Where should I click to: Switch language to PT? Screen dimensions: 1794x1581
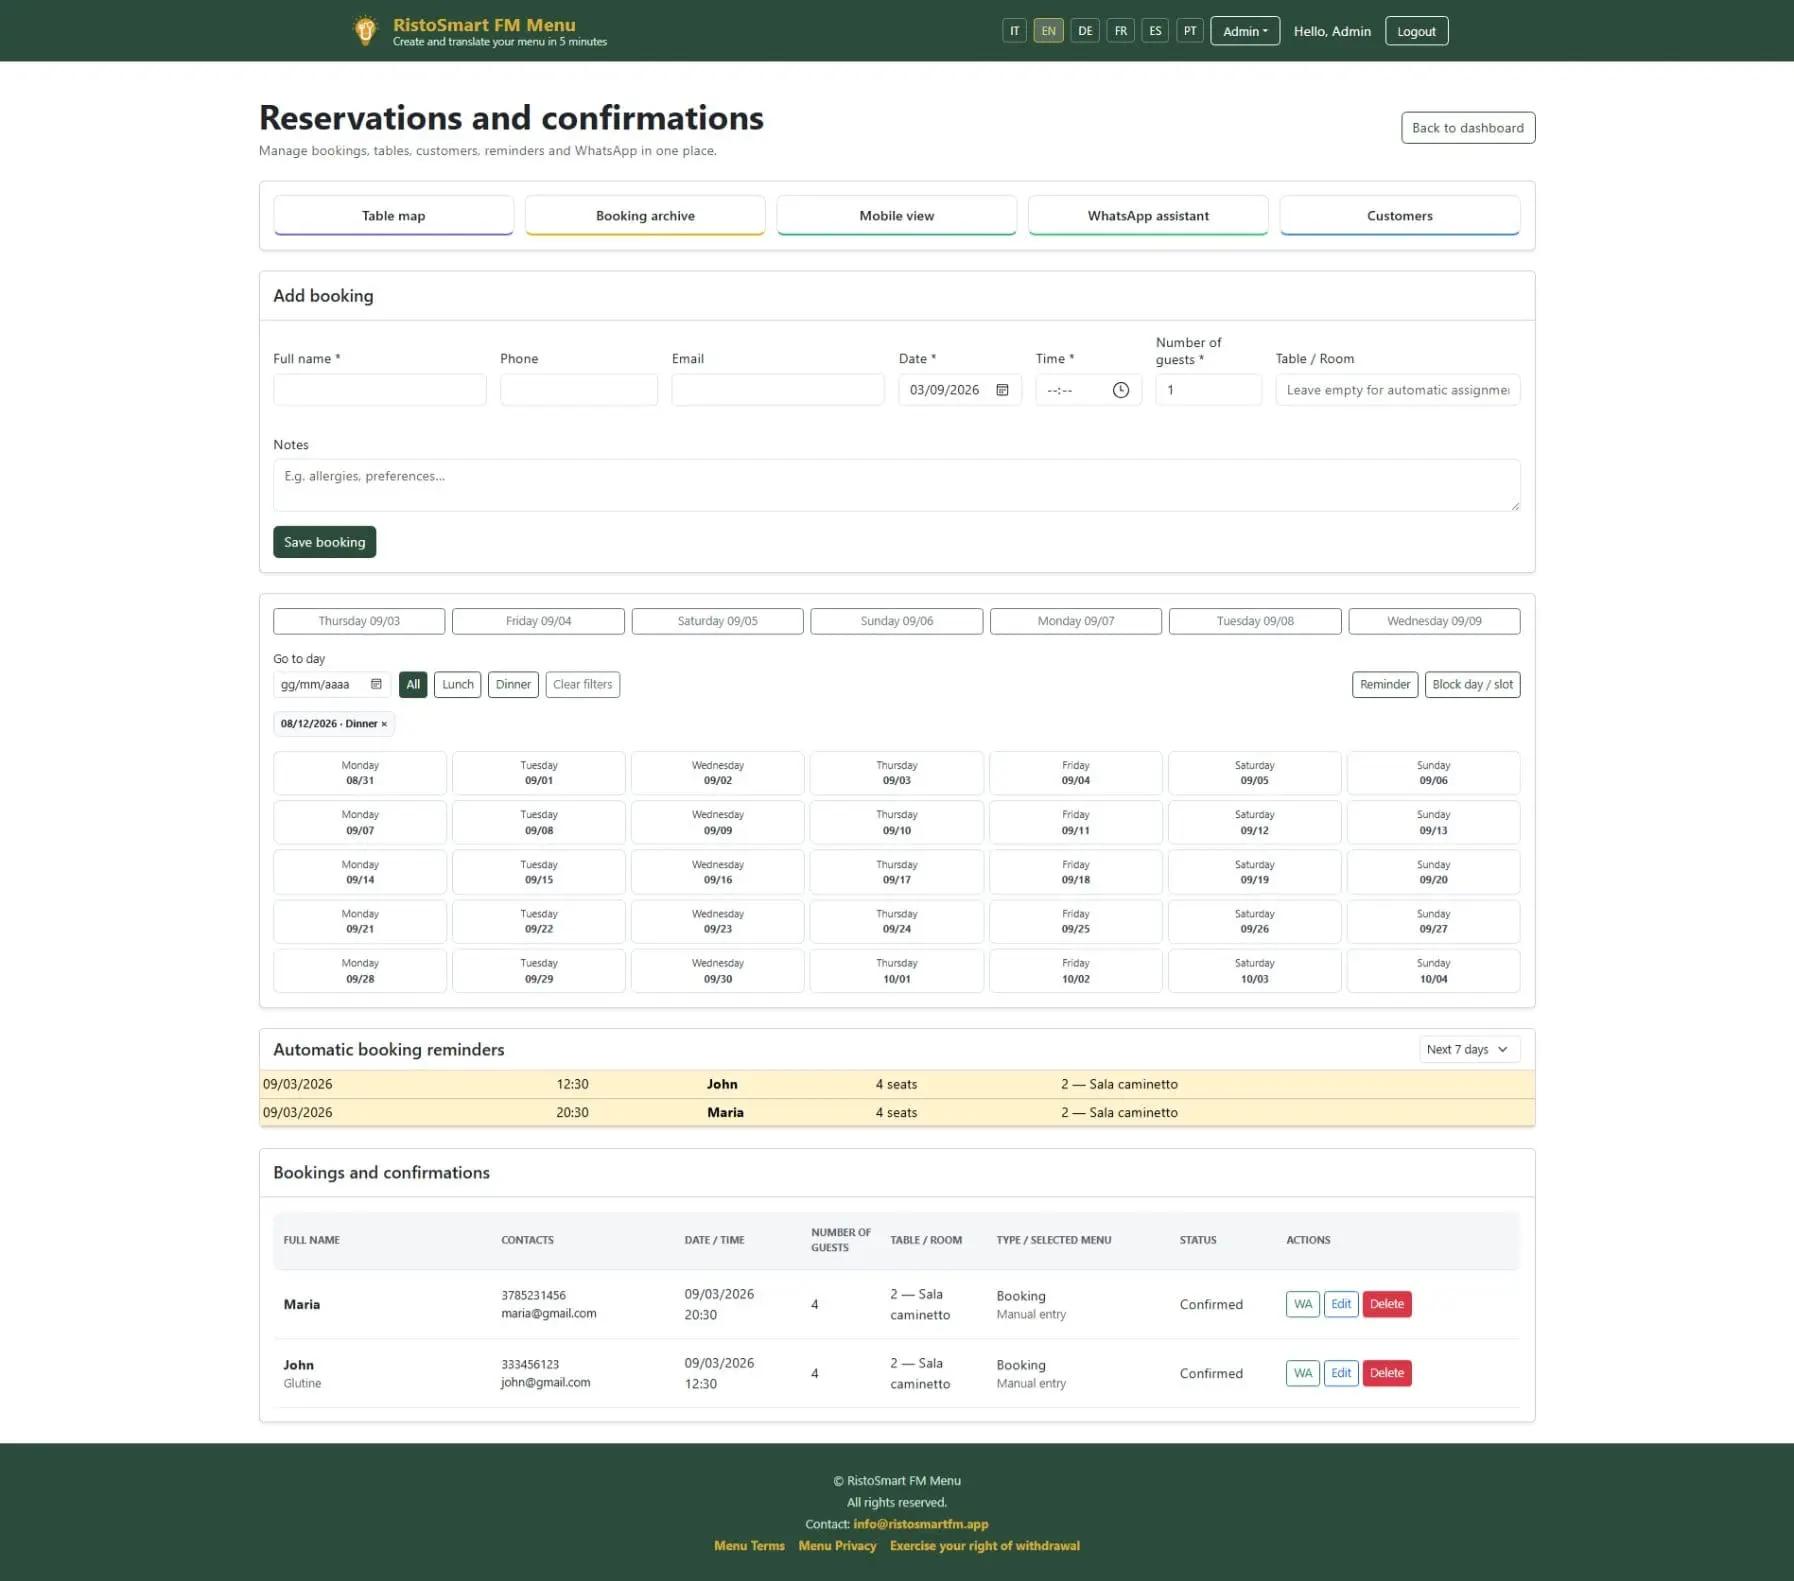click(1190, 31)
